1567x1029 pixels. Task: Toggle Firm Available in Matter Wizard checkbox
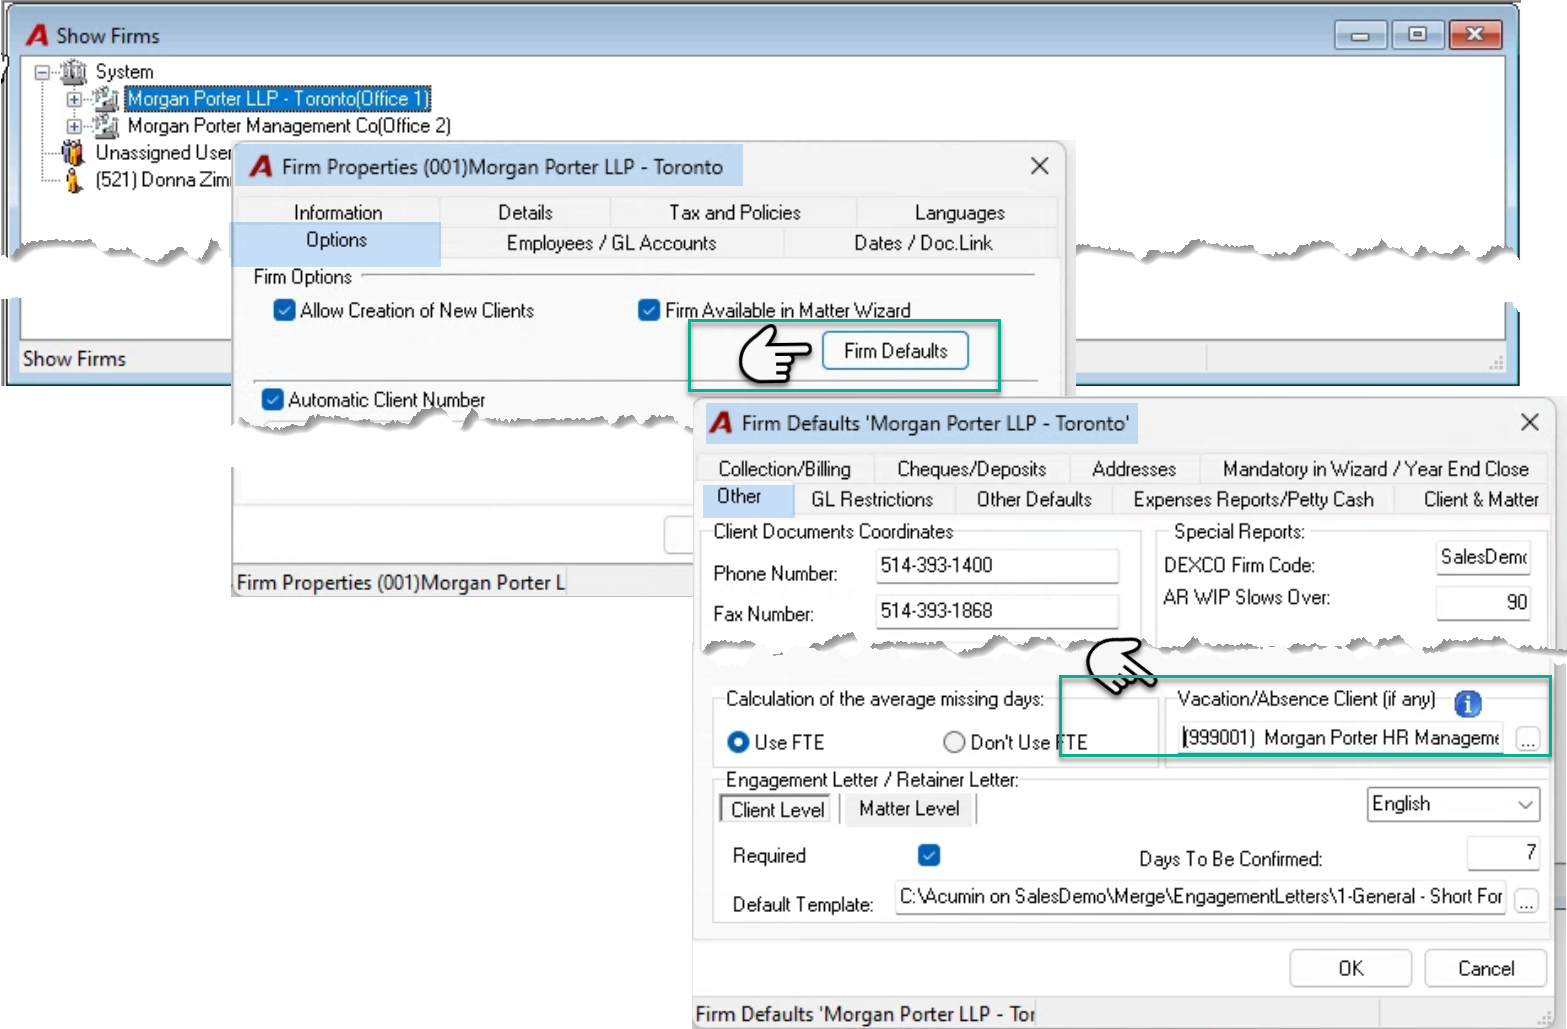[649, 311]
